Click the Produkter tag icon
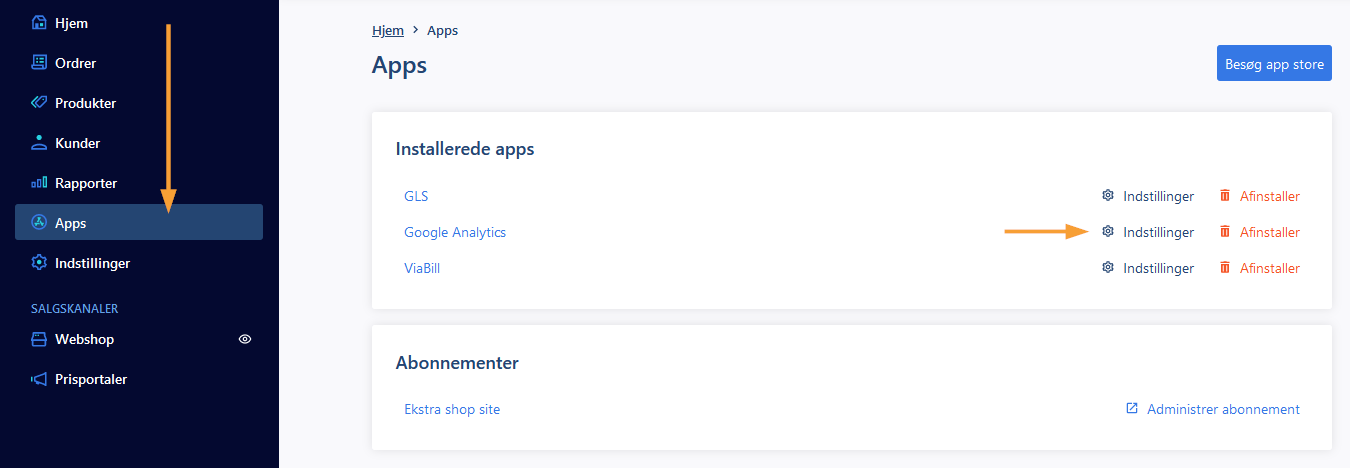The image size is (1350, 468). [x=39, y=102]
